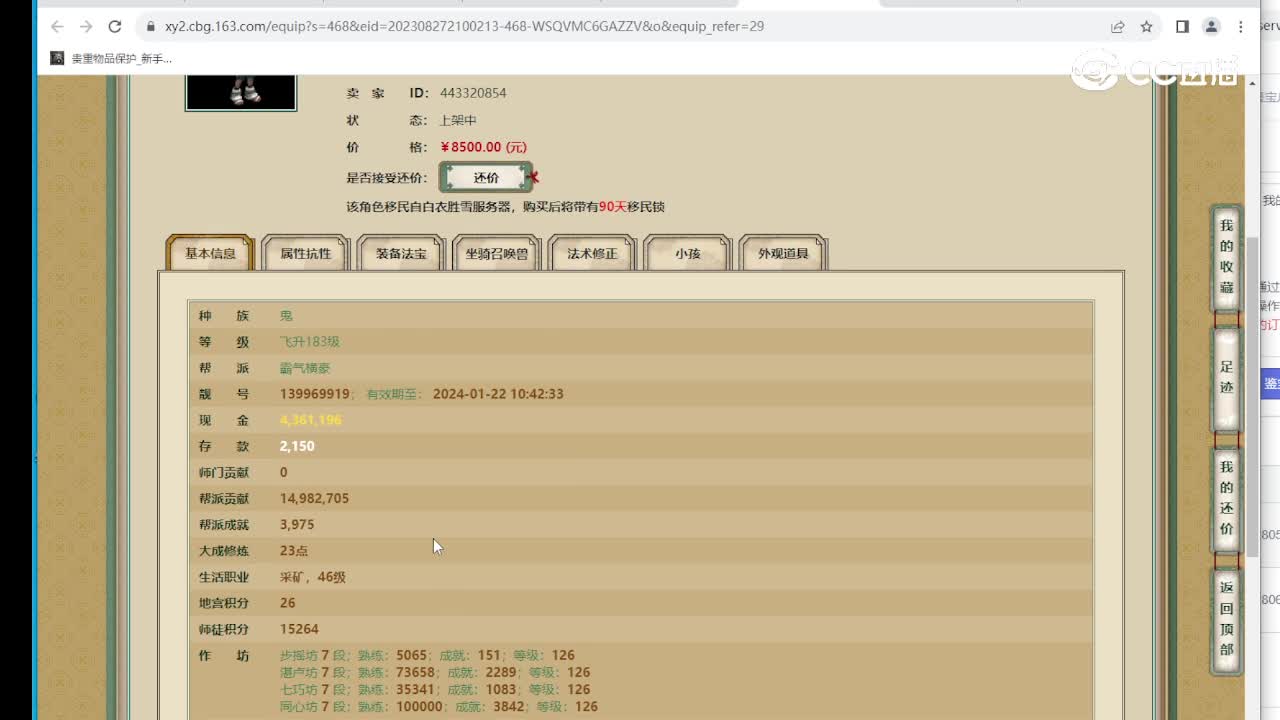1280x720 pixels.
Task: Open the 法术修正 tab
Action: point(592,253)
